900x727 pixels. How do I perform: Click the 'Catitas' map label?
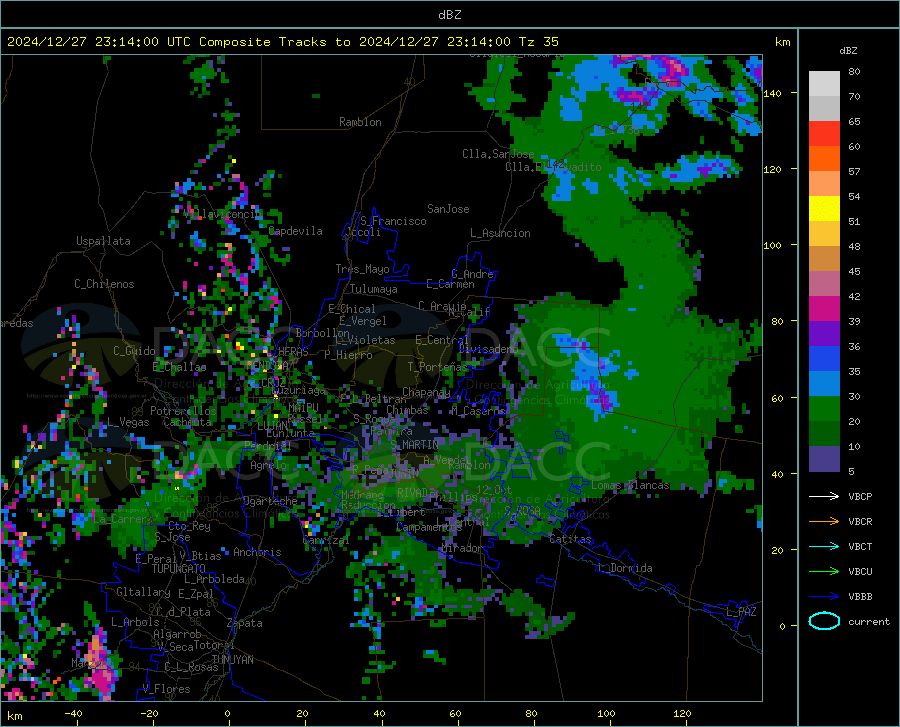coord(570,539)
